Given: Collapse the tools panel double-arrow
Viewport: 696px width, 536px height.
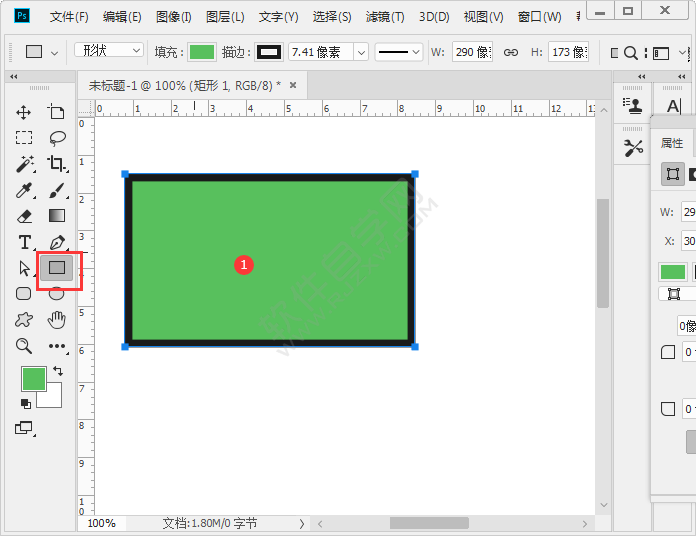Looking at the screenshot, I should click(x=14, y=77).
